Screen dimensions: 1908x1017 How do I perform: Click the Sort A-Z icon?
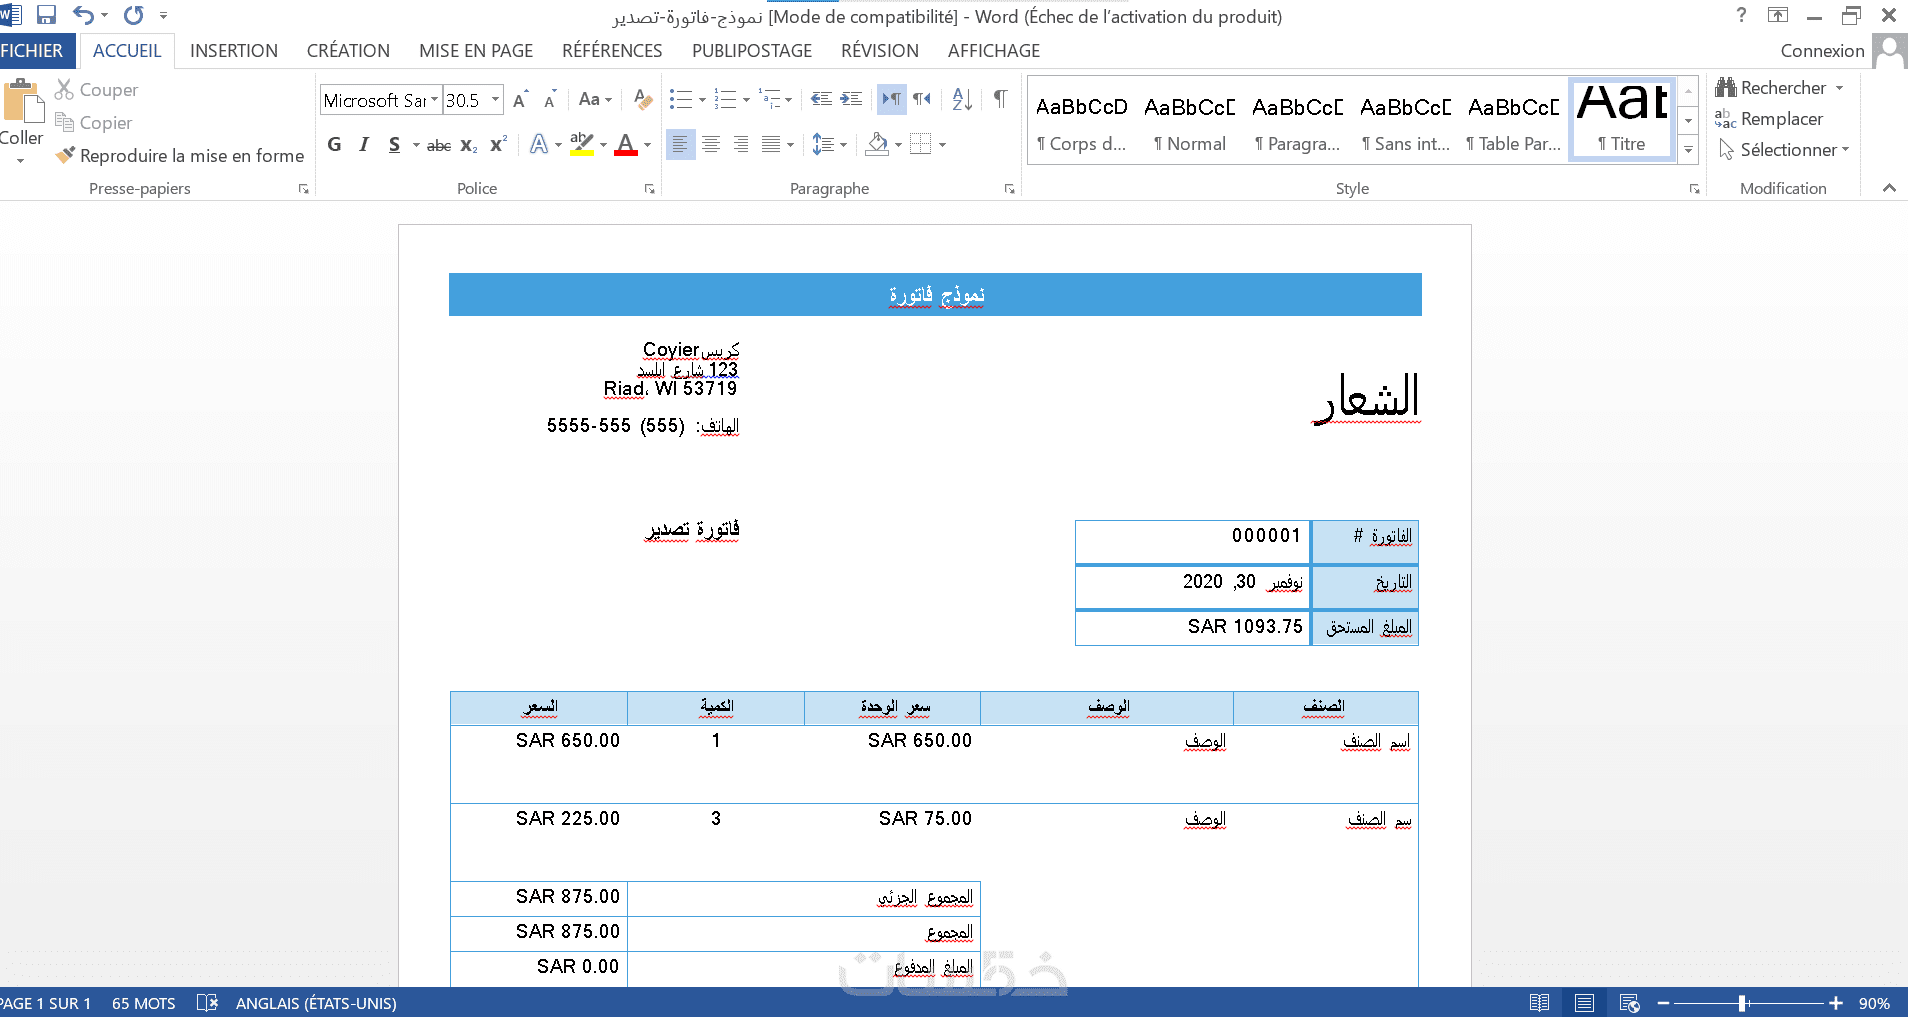point(962,99)
